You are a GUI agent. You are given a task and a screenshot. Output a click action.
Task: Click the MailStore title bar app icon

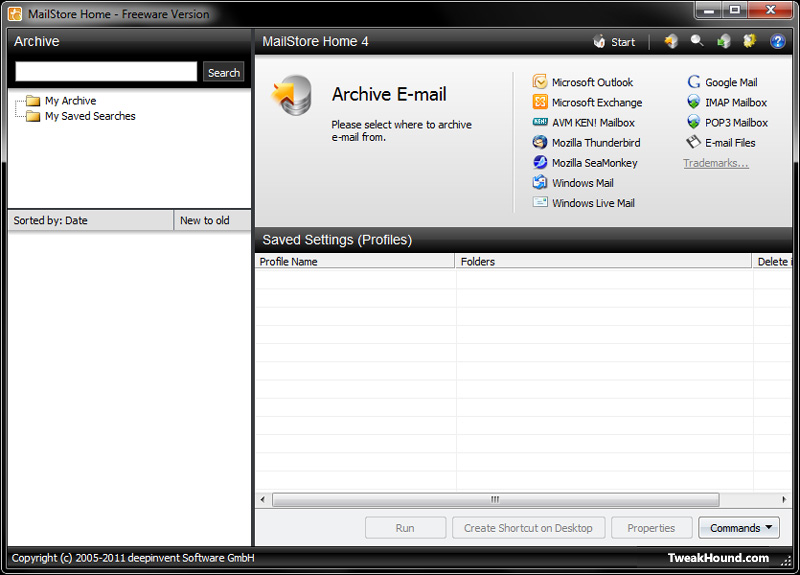pos(15,14)
